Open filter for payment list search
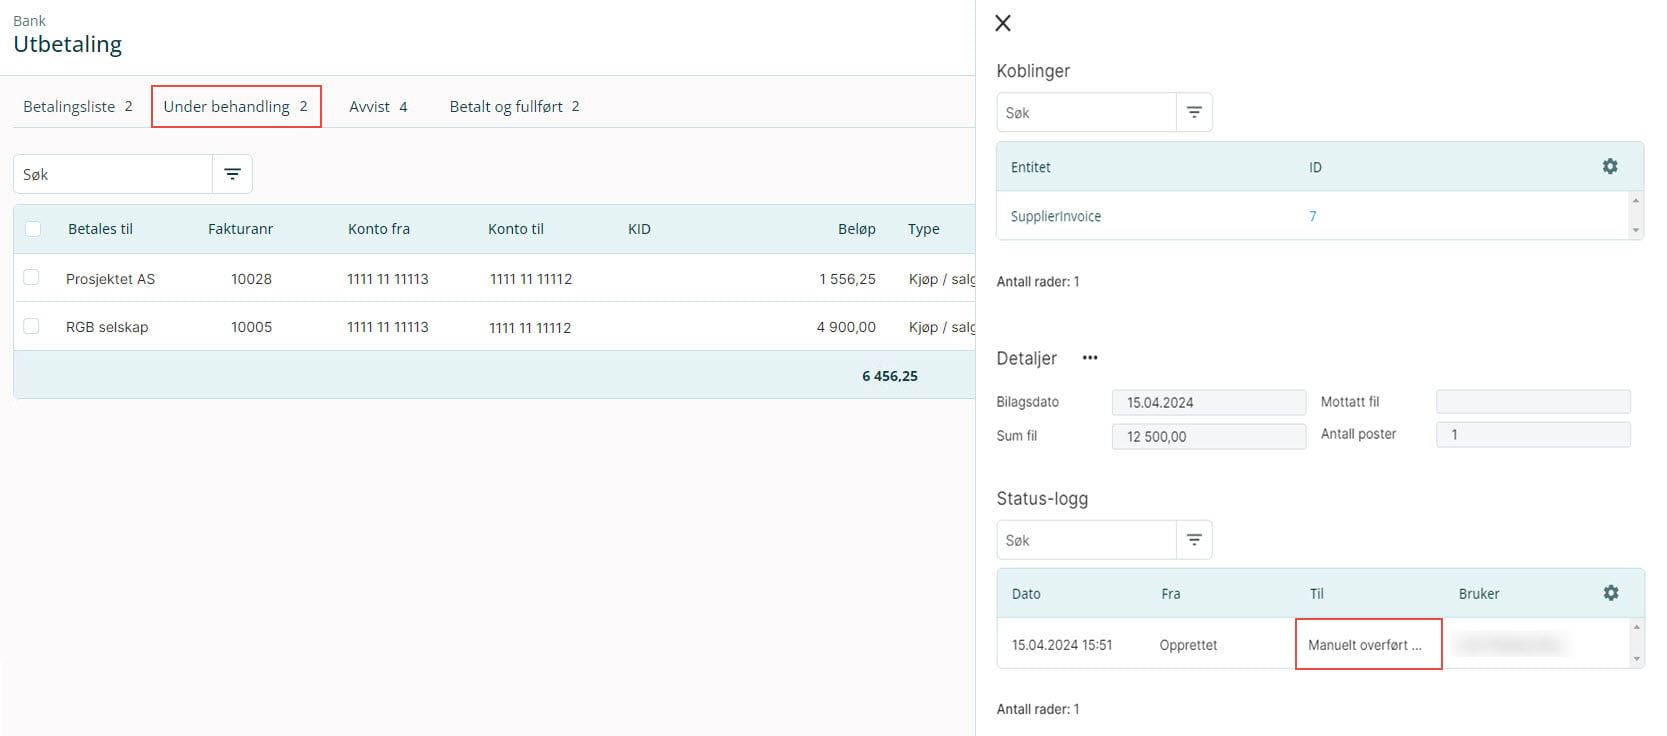 click(232, 174)
